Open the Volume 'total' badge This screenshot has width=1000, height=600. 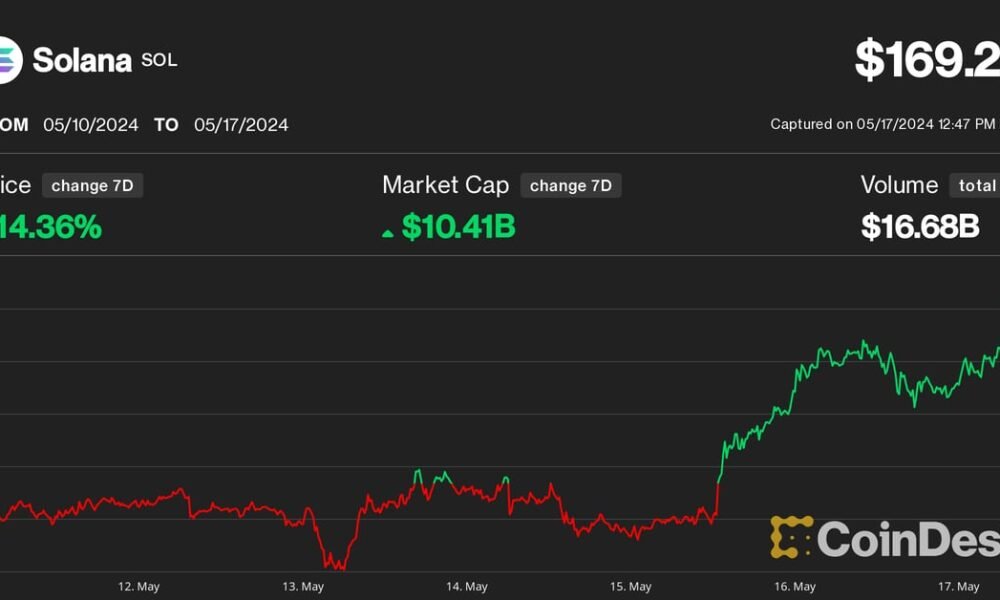point(975,186)
